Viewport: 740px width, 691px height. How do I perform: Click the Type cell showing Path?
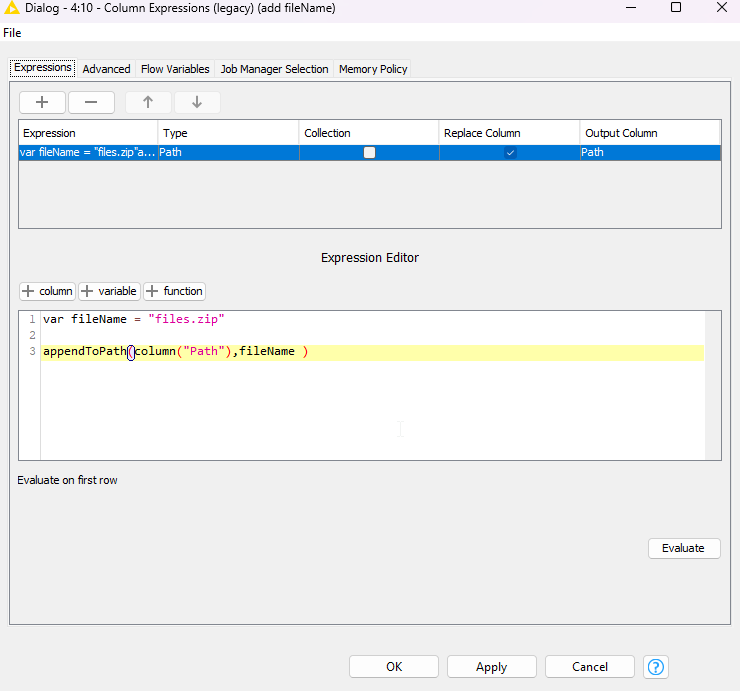(x=228, y=152)
